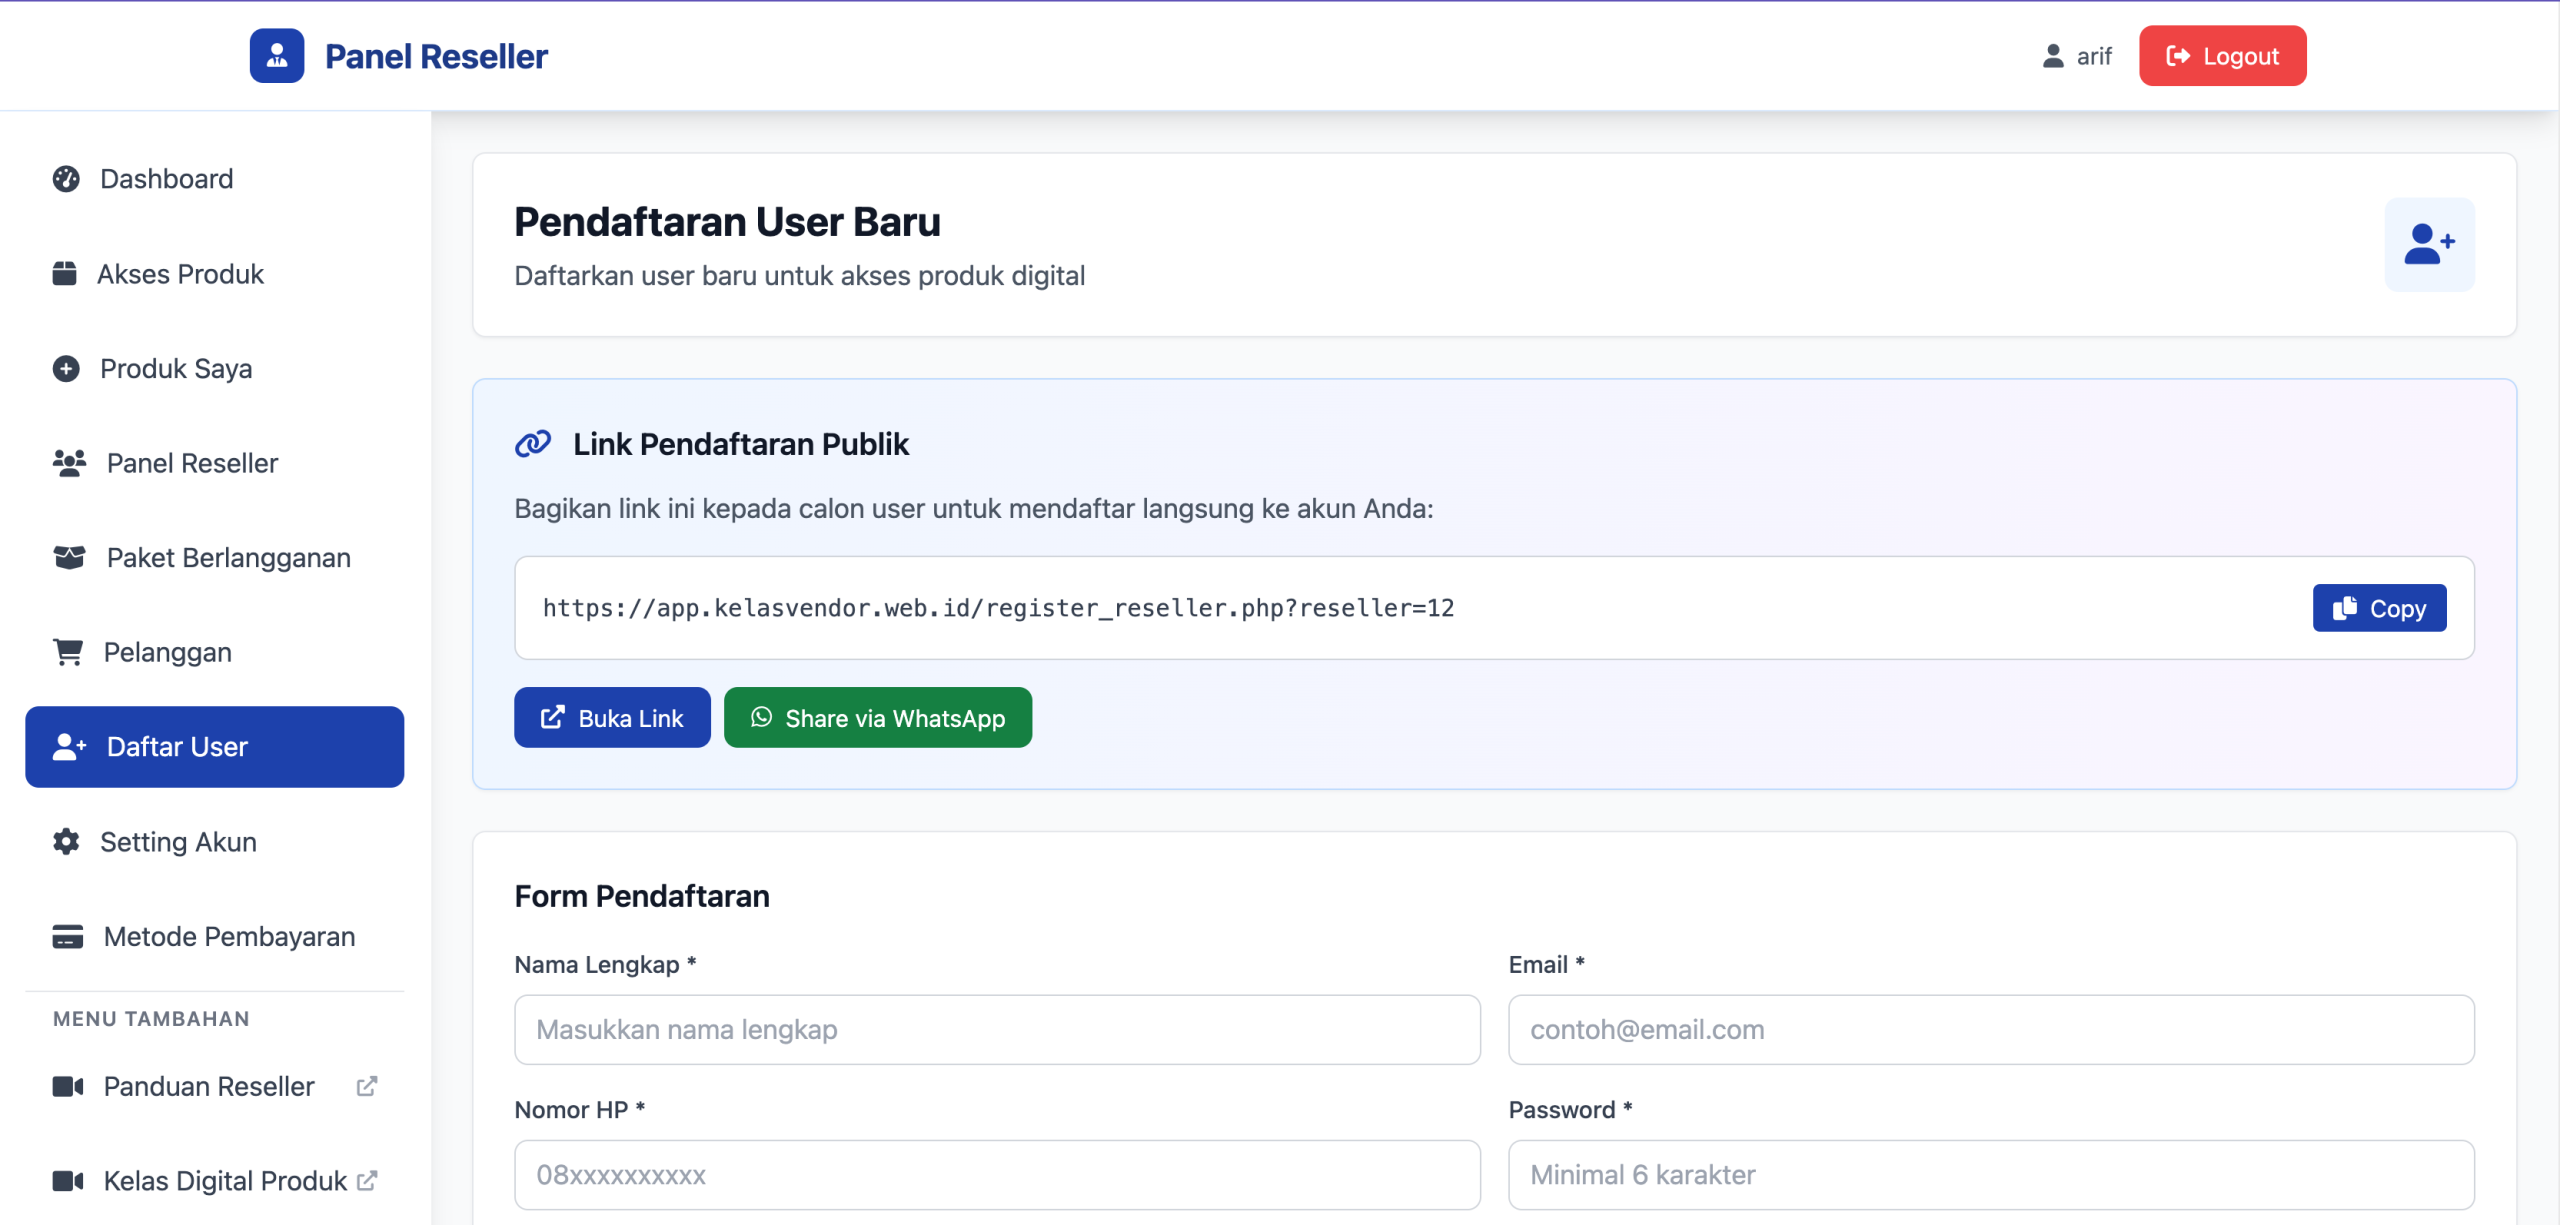
Task: Click the Panel Reseller logo icon
Action: tap(277, 56)
